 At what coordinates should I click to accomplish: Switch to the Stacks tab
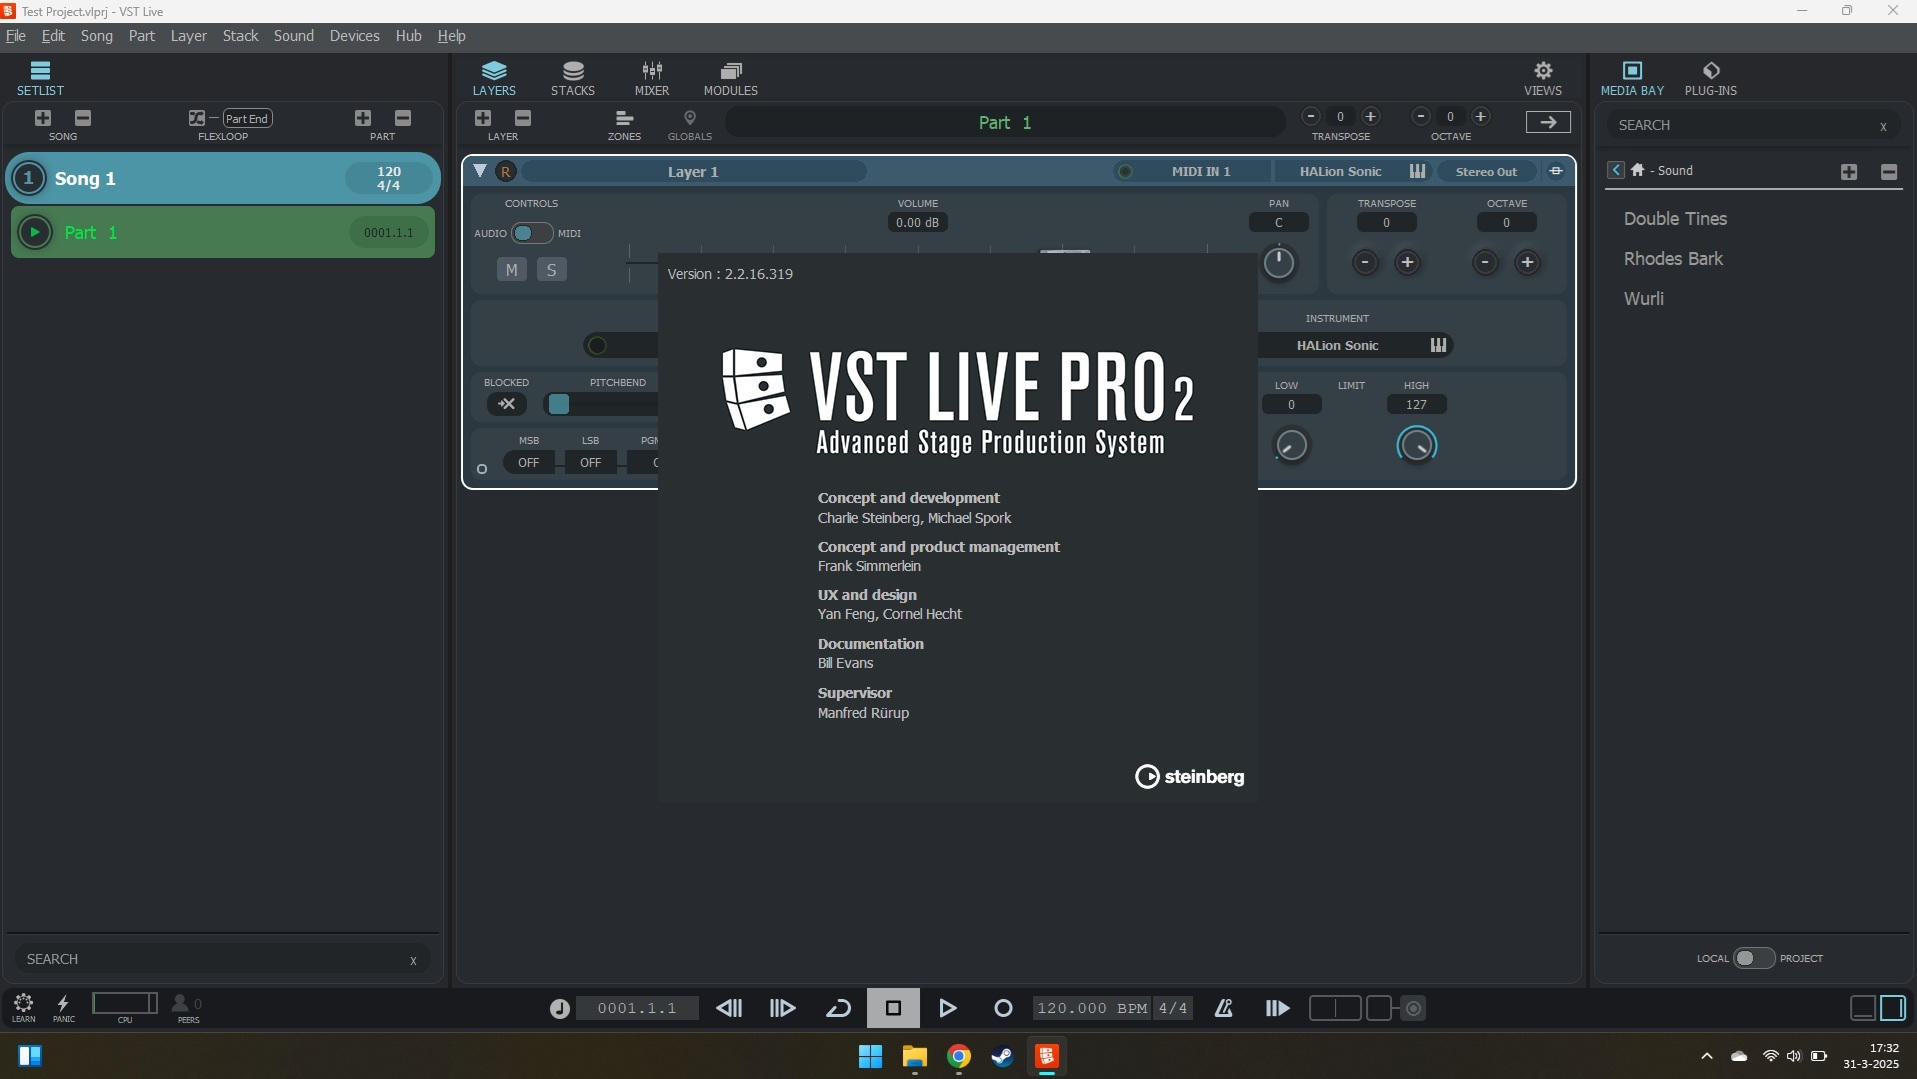[x=573, y=78]
